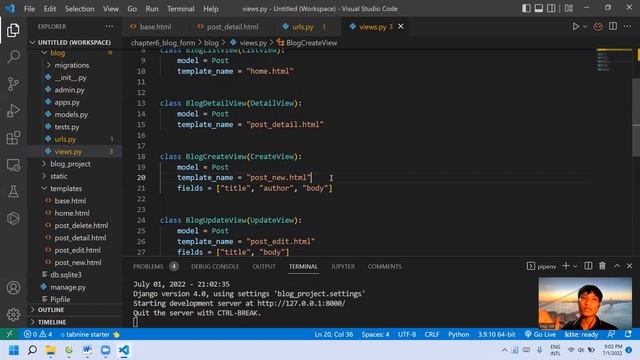Viewport: 640px width, 360px height.
Task: Open editor More Actions ellipsis
Action: click(627, 27)
